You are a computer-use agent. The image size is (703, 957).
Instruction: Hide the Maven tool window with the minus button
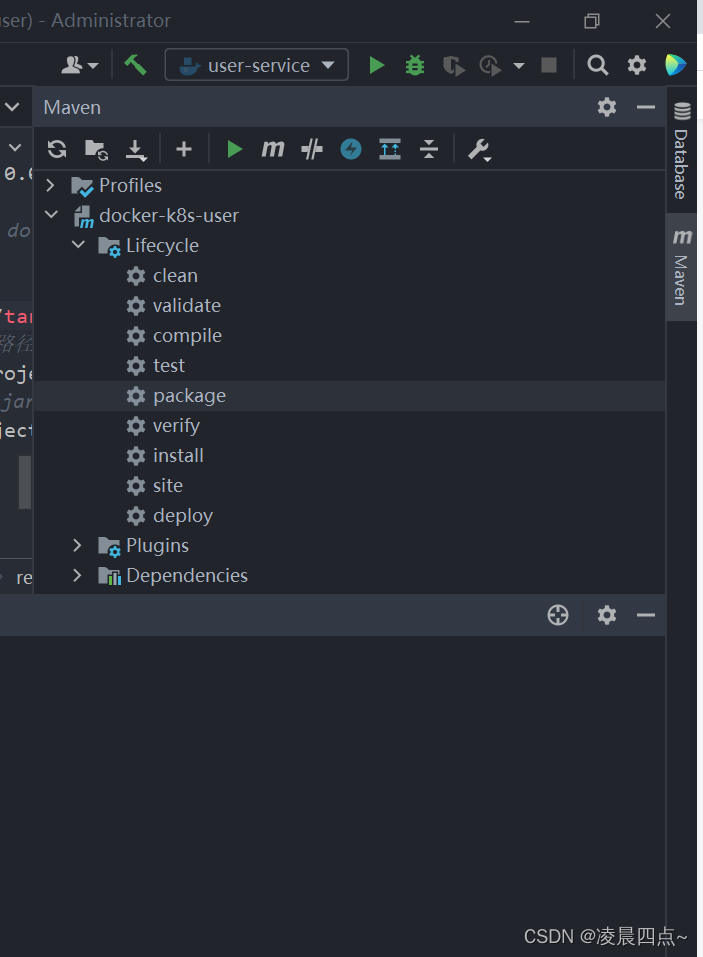coord(646,107)
